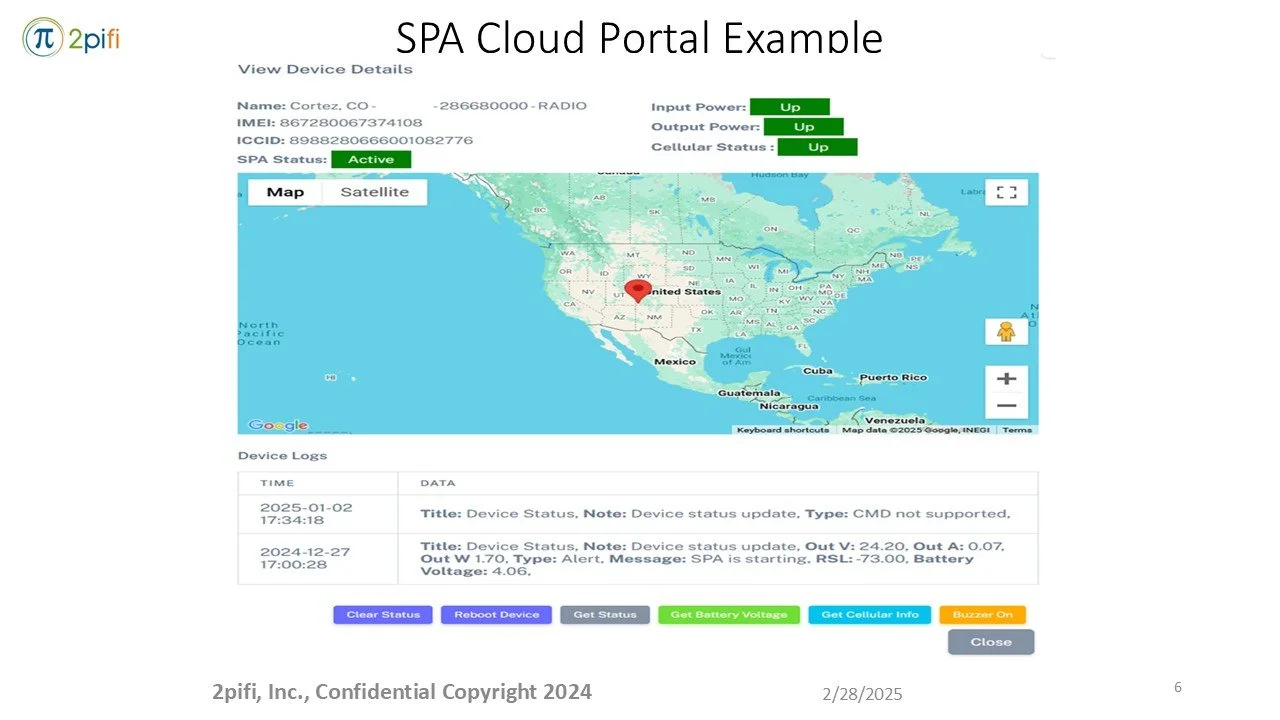The height and width of the screenshot is (720, 1280).
Task: Select the 2024-12-27 17:00:28 log timestamp
Action: coord(306,558)
